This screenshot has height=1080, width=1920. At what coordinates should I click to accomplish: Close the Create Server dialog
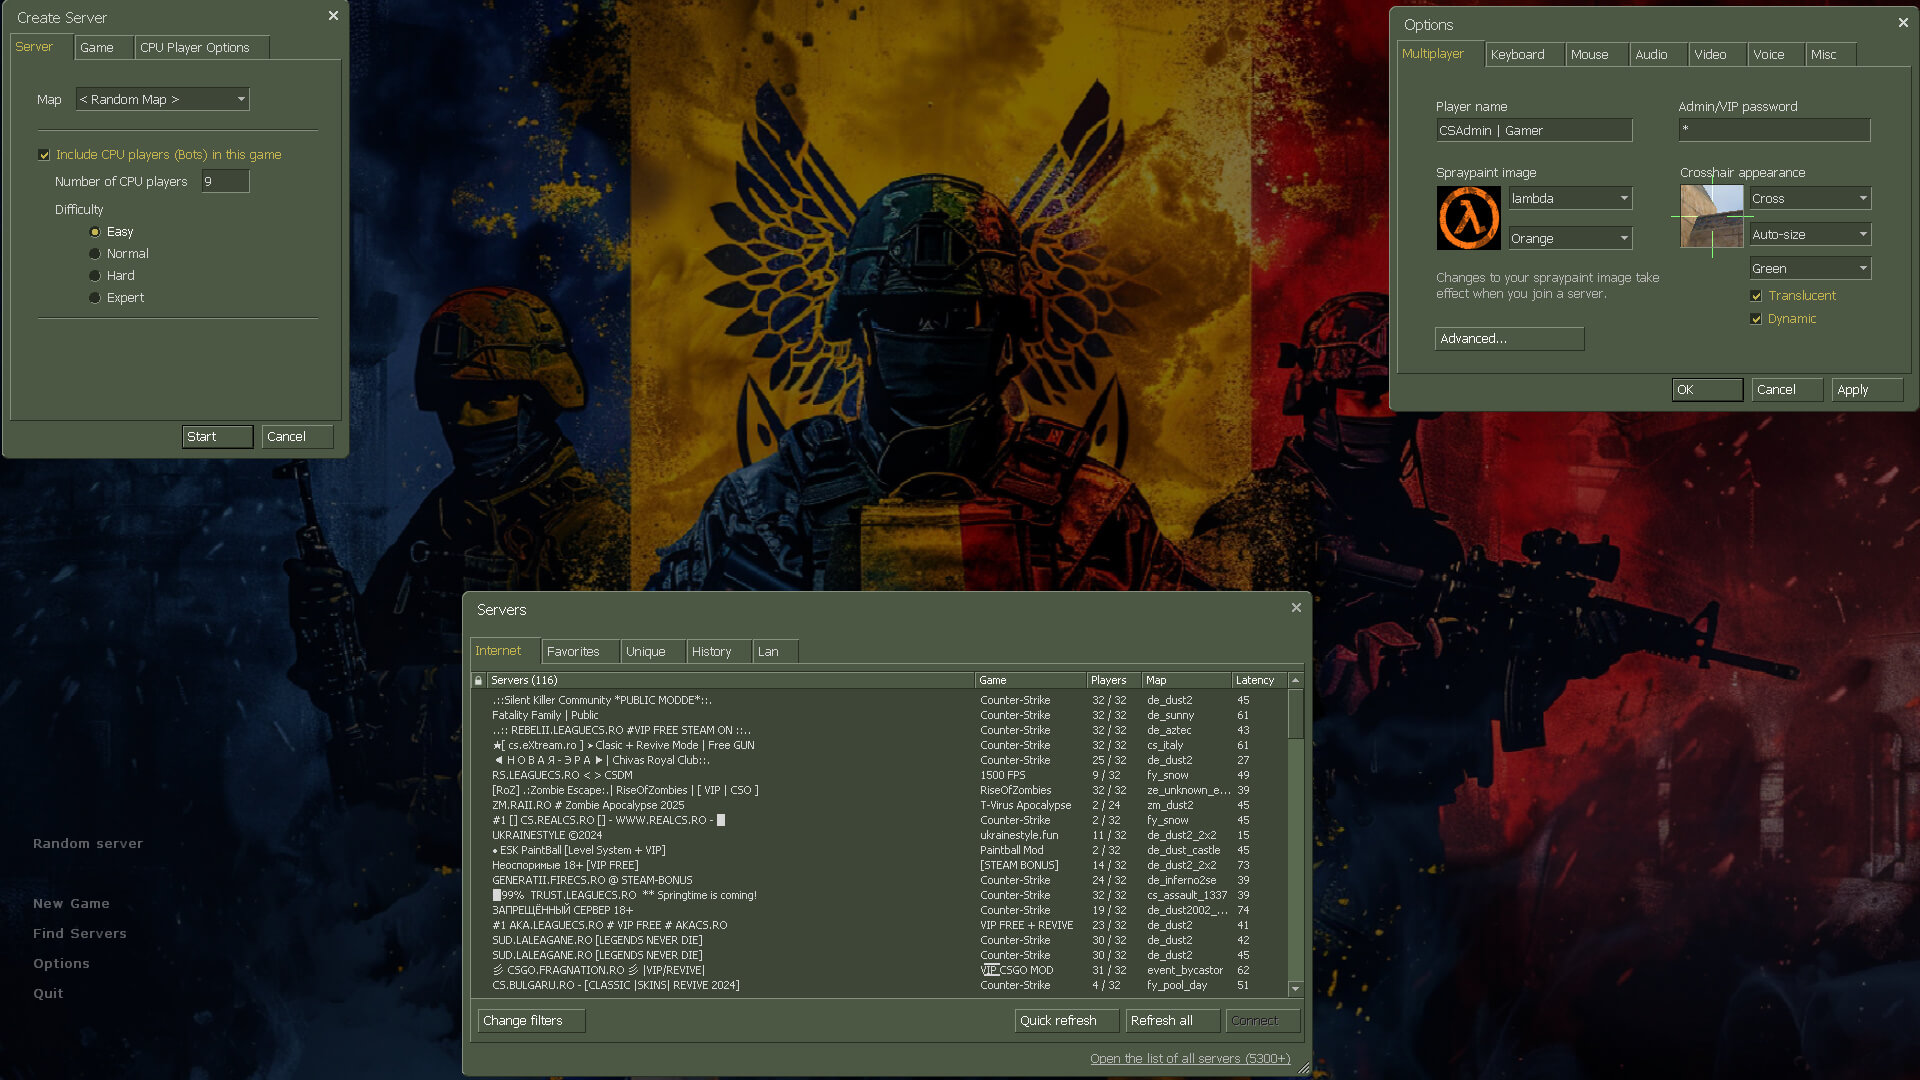(333, 16)
